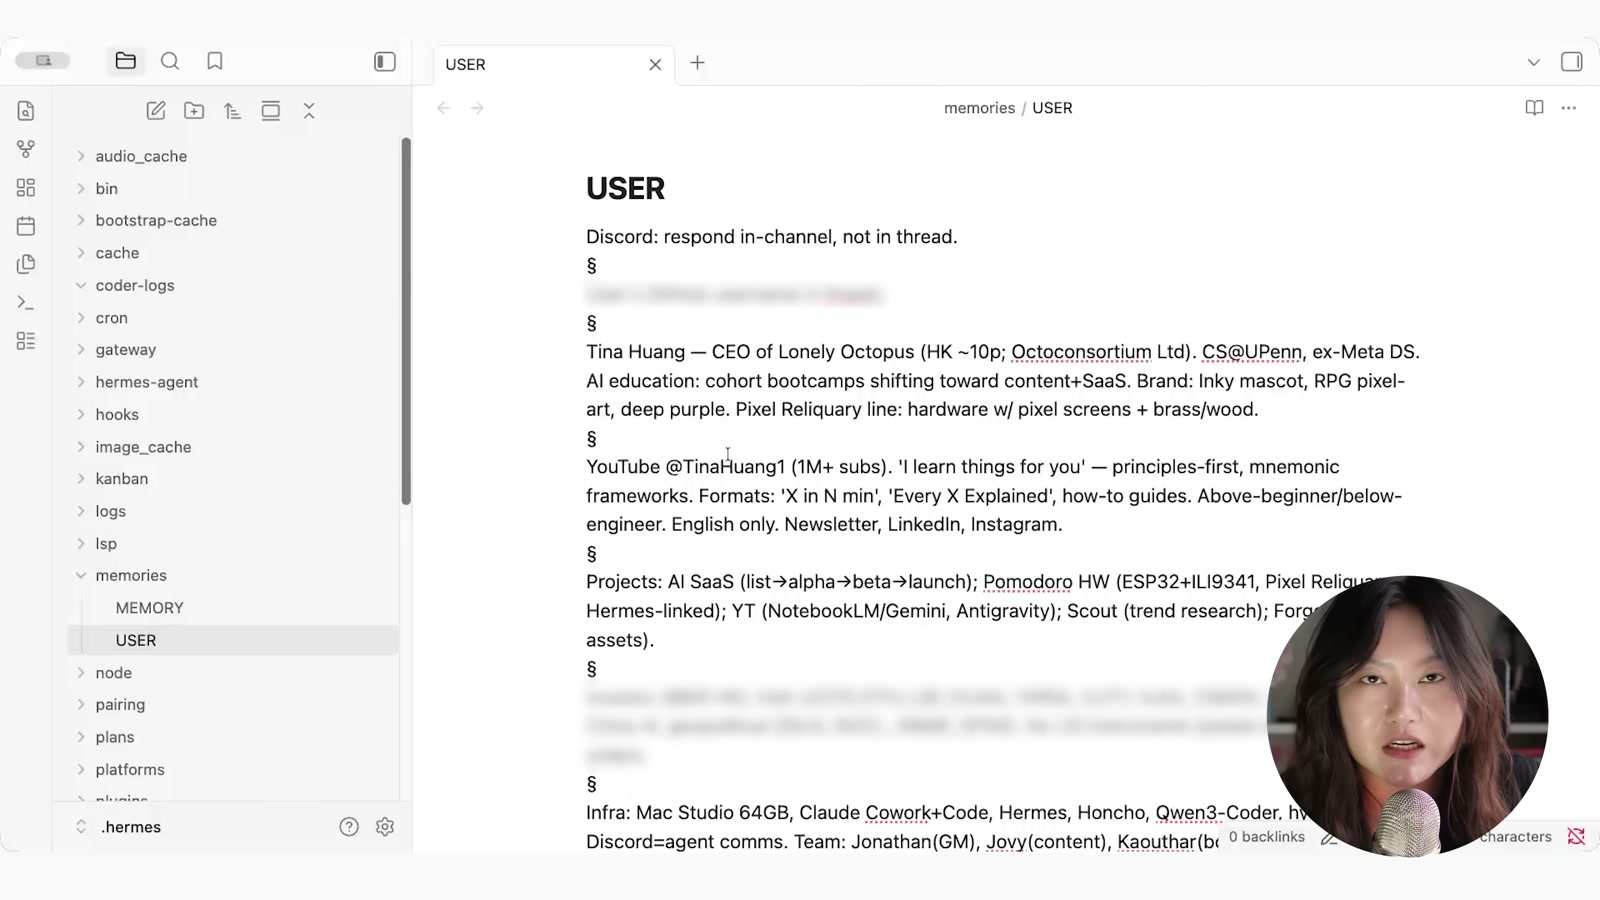The width and height of the screenshot is (1600, 900).
Task: Open graph view from the ribbon
Action: click(x=26, y=149)
